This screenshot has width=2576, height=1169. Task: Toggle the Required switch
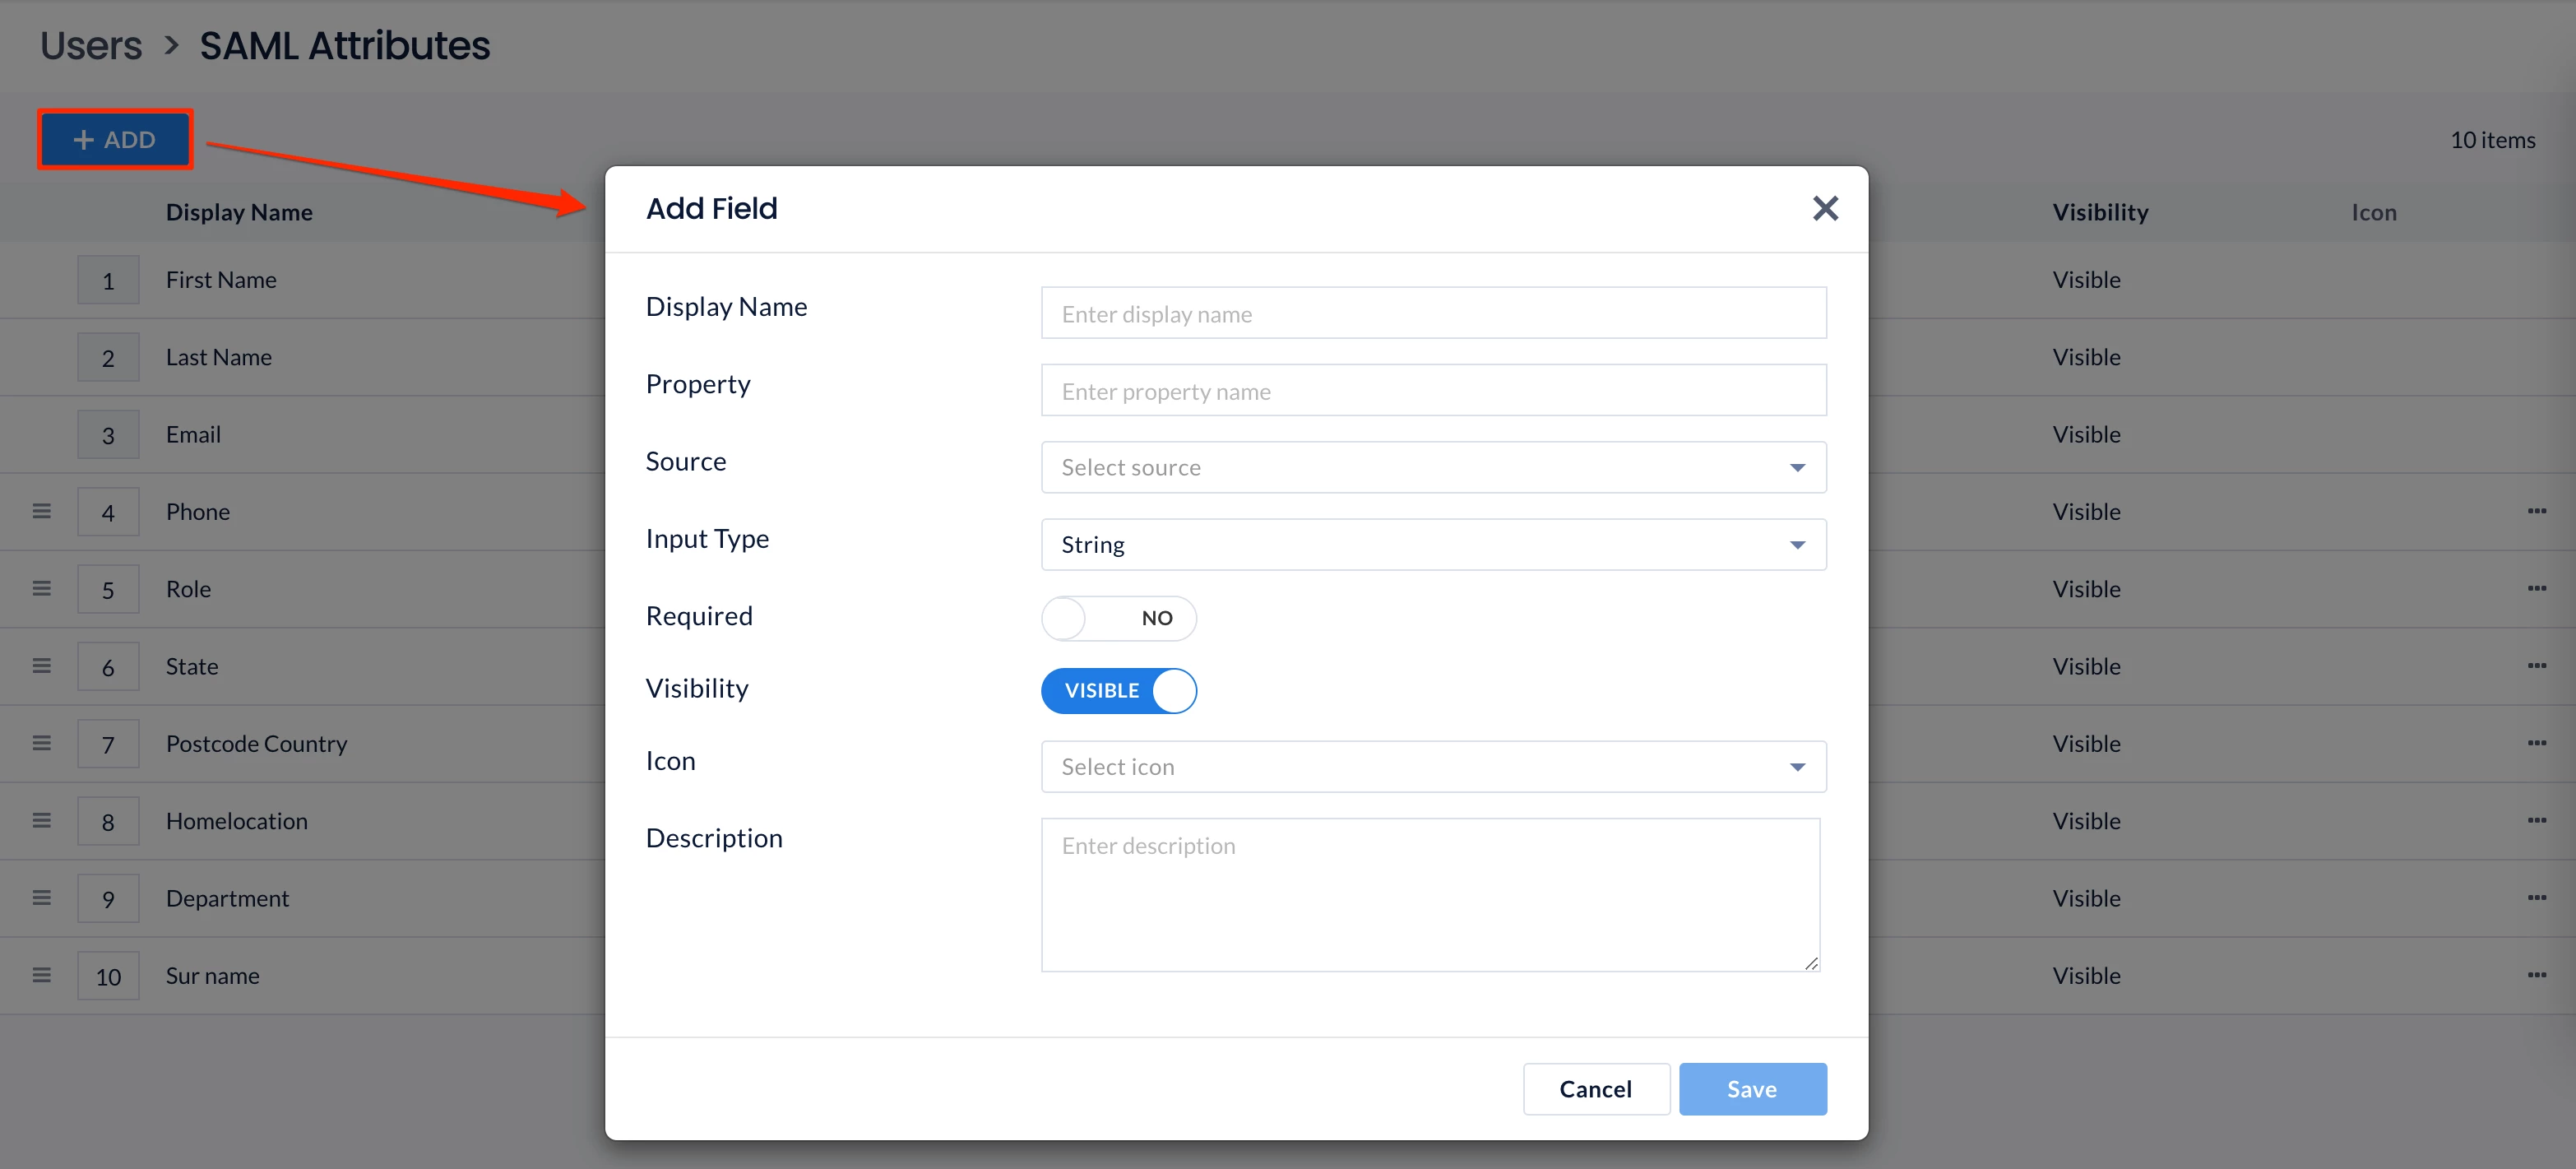point(1118,618)
